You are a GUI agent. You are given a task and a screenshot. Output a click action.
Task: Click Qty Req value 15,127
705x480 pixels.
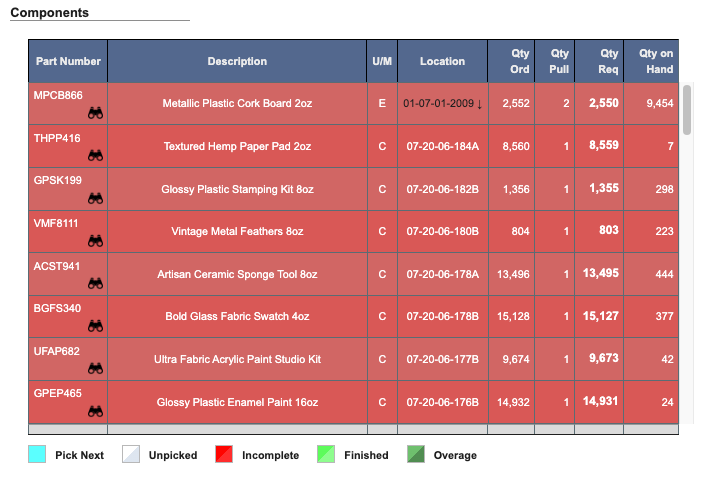click(x=601, y=316)
